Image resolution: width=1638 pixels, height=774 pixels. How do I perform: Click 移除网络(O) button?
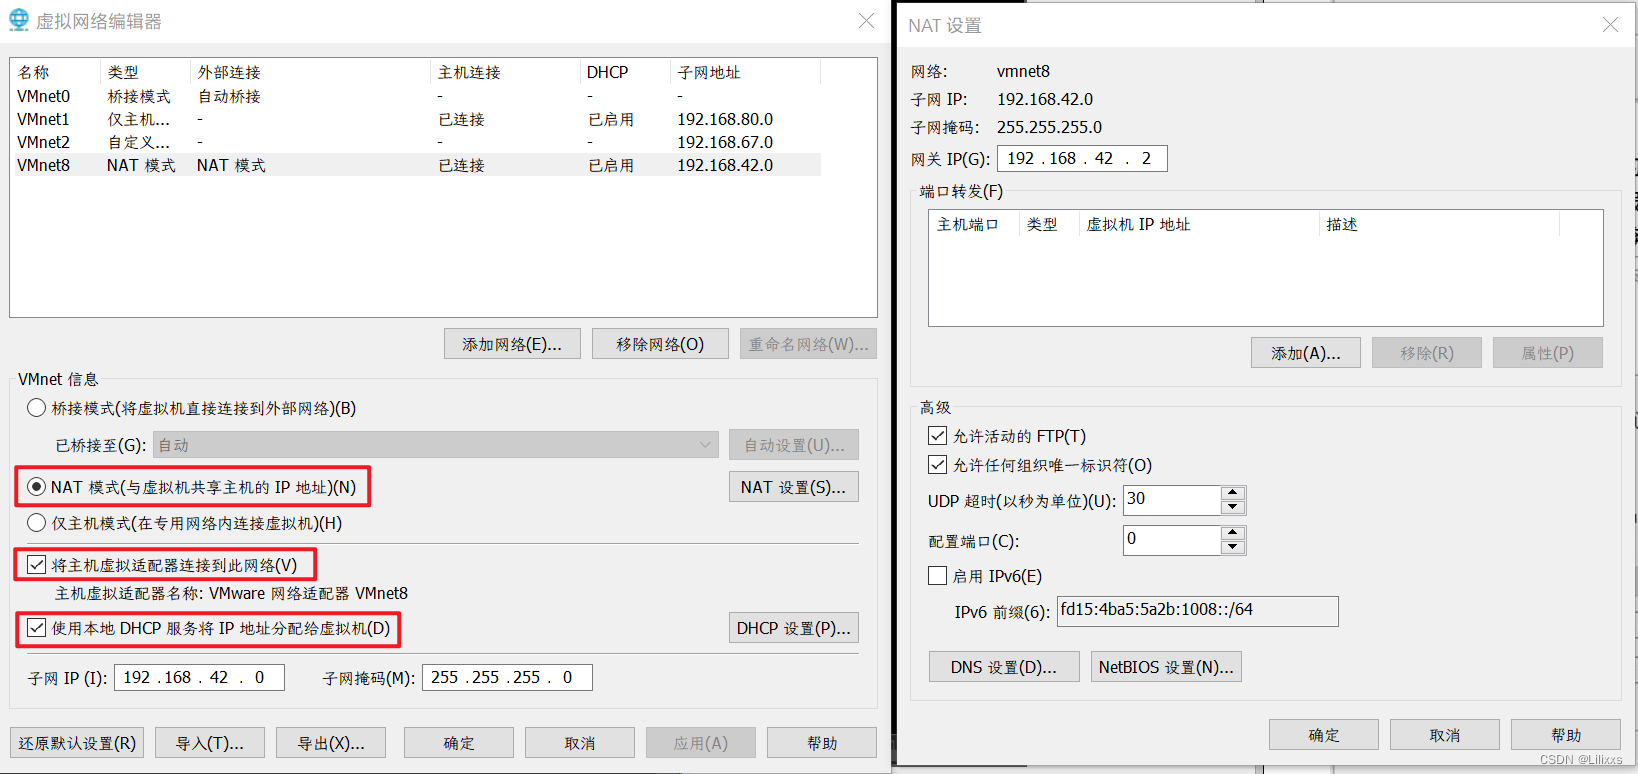[660, 344]
